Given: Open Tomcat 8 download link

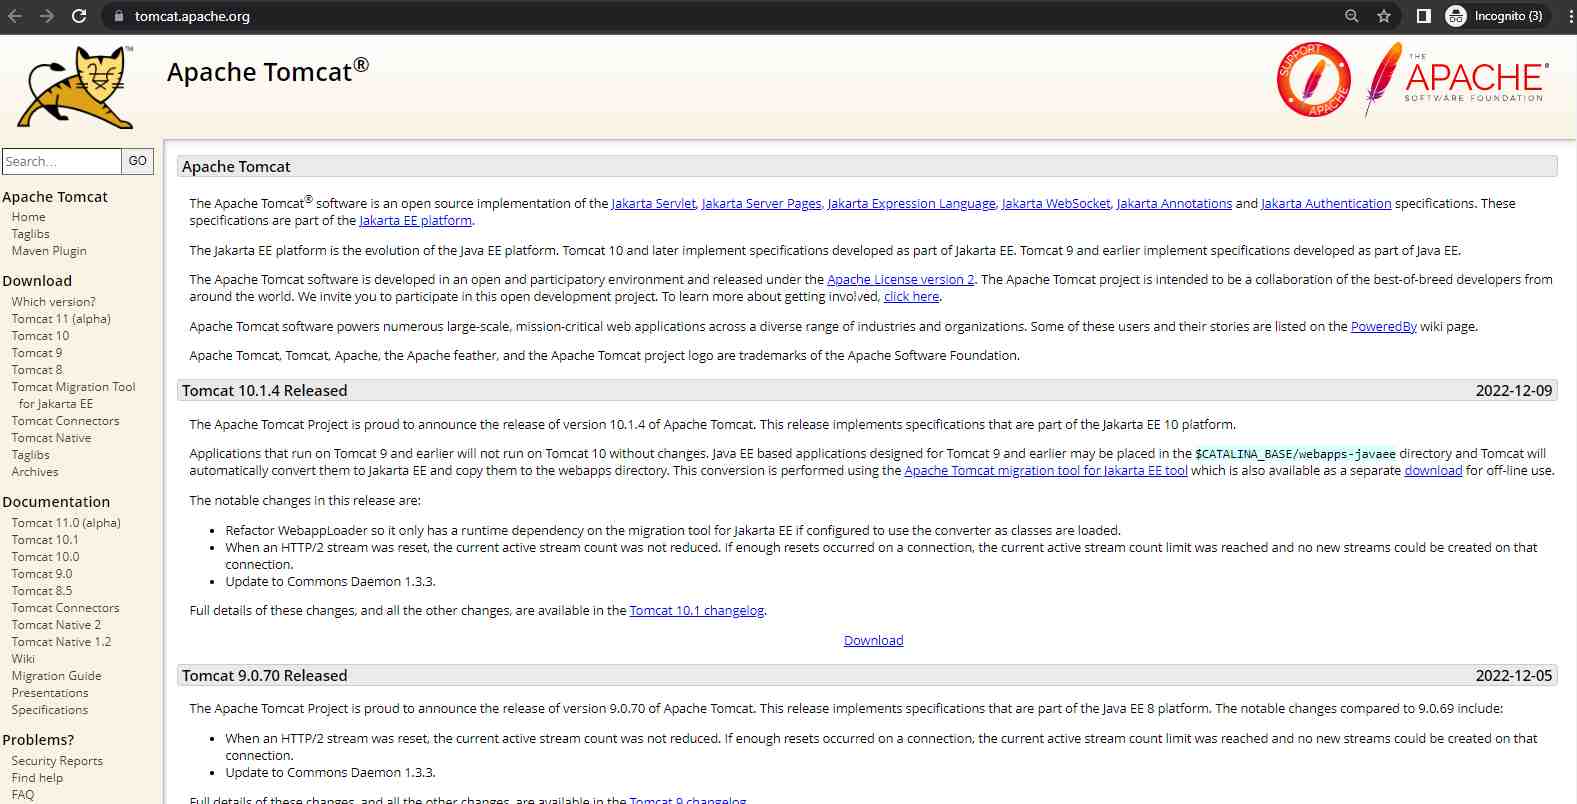Looking at the screenshot, I should tap(37, 370).
